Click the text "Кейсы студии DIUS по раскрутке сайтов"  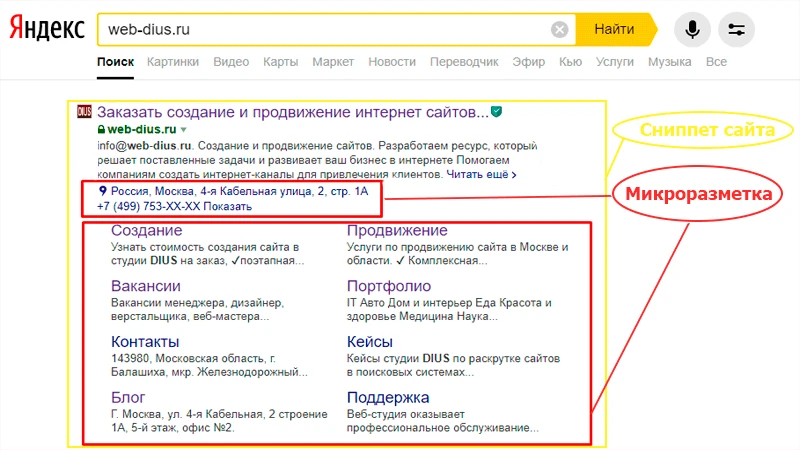(x=453, y=359)
